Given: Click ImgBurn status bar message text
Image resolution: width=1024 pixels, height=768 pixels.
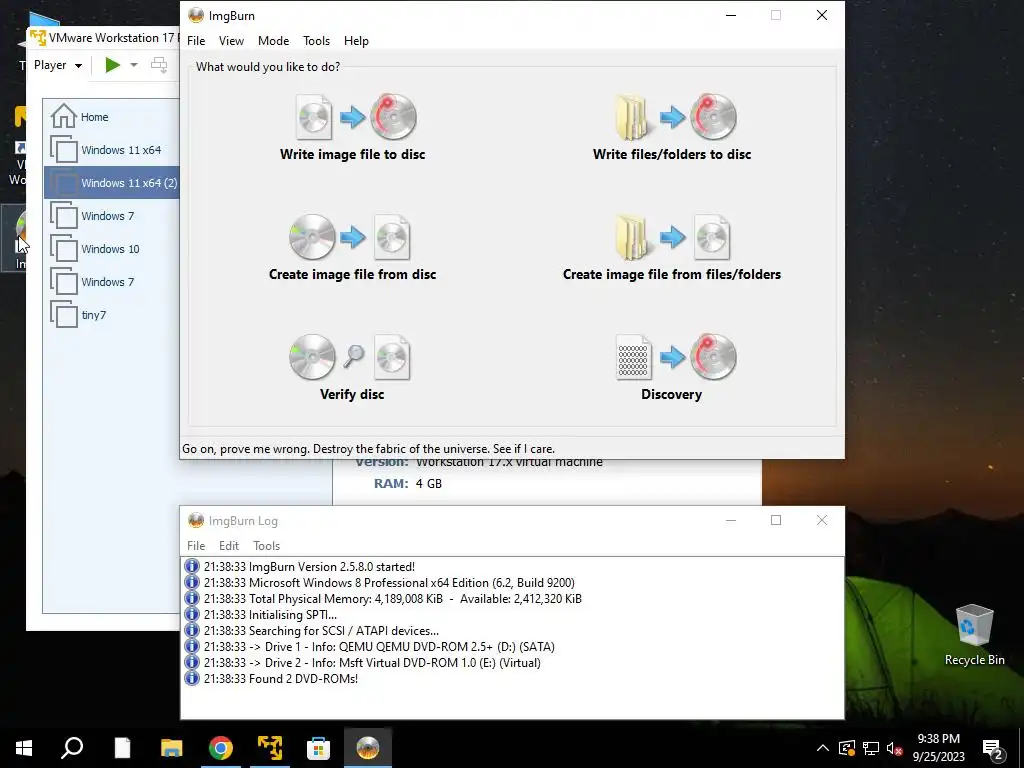Looking at the screenshot, I should [368, 449].
